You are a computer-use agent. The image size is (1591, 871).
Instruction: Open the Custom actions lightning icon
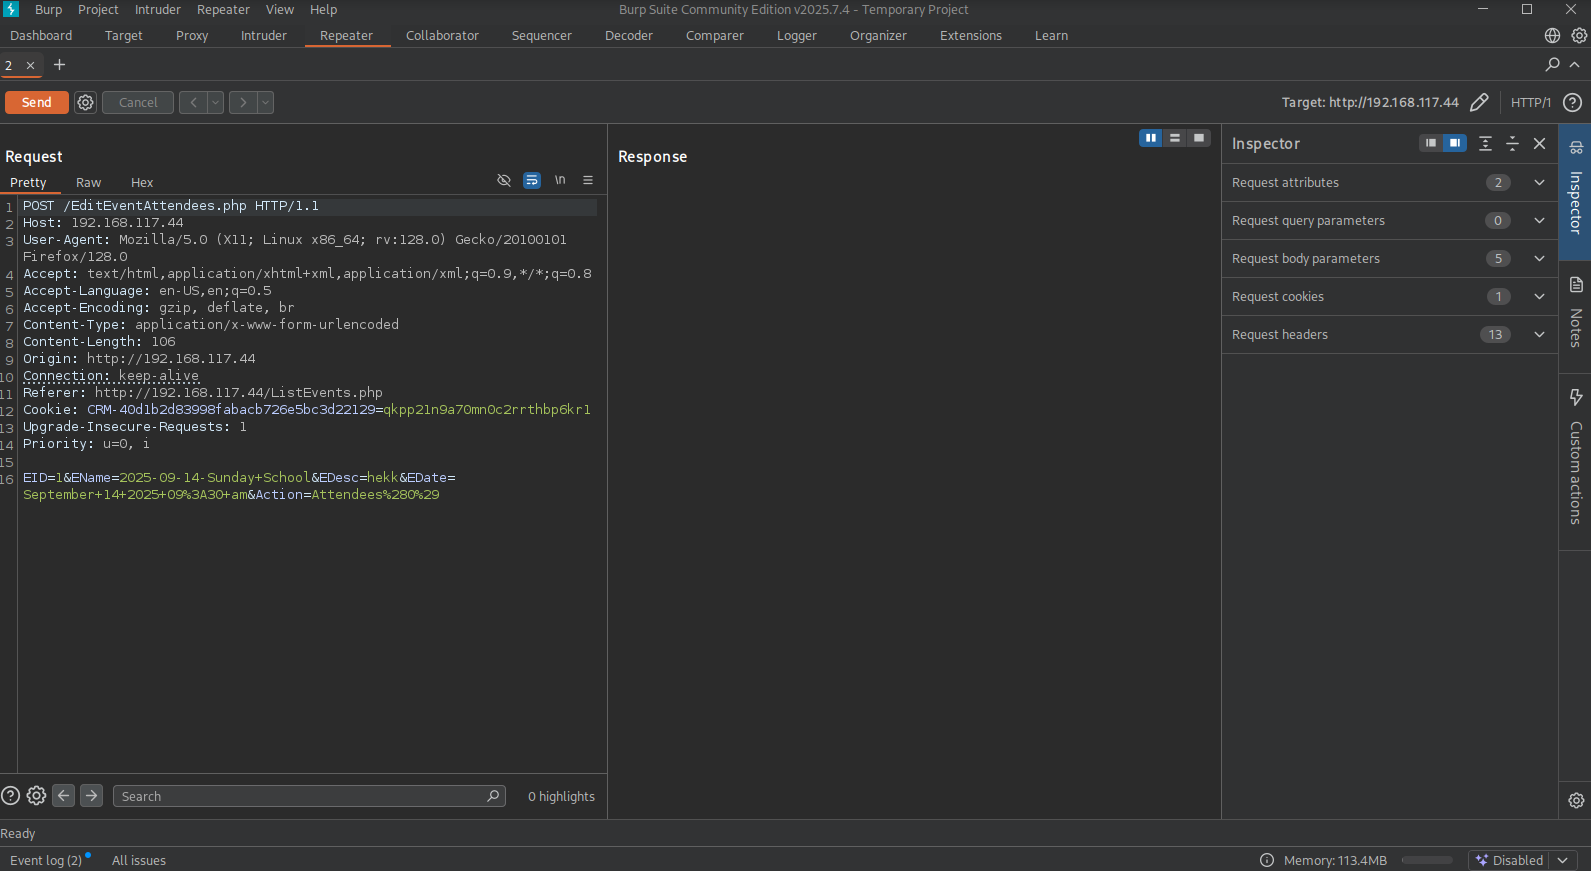[x=1576, y=397]
